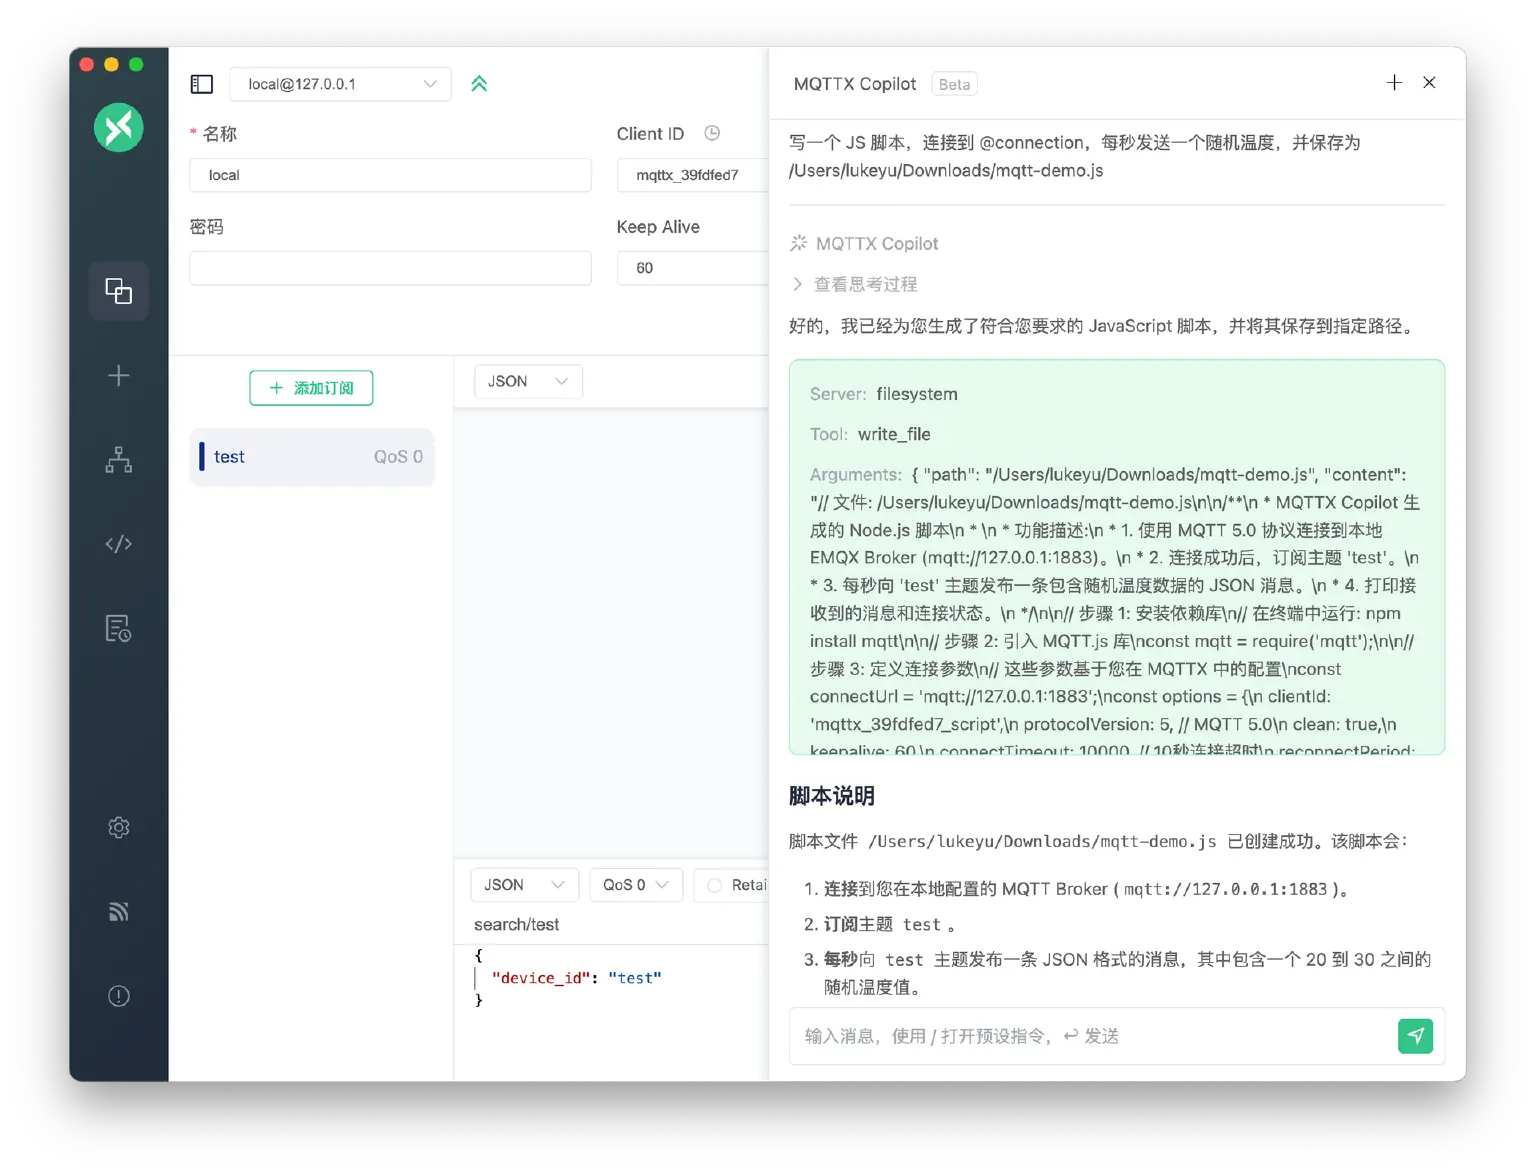Open the local@127.0.0.1 connection dropdown
This screenshot has width=1536, height=1173.
click(340, 84)
